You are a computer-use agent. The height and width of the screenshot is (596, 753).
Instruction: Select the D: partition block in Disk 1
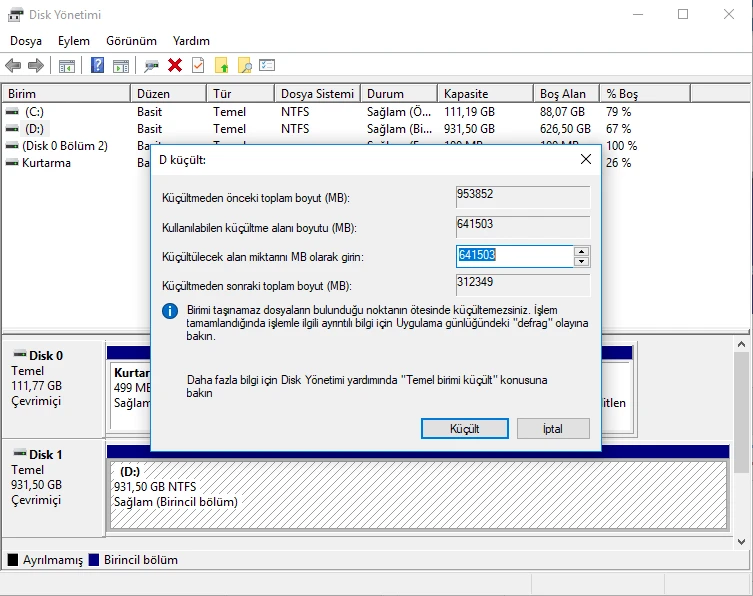pos(418,495)
